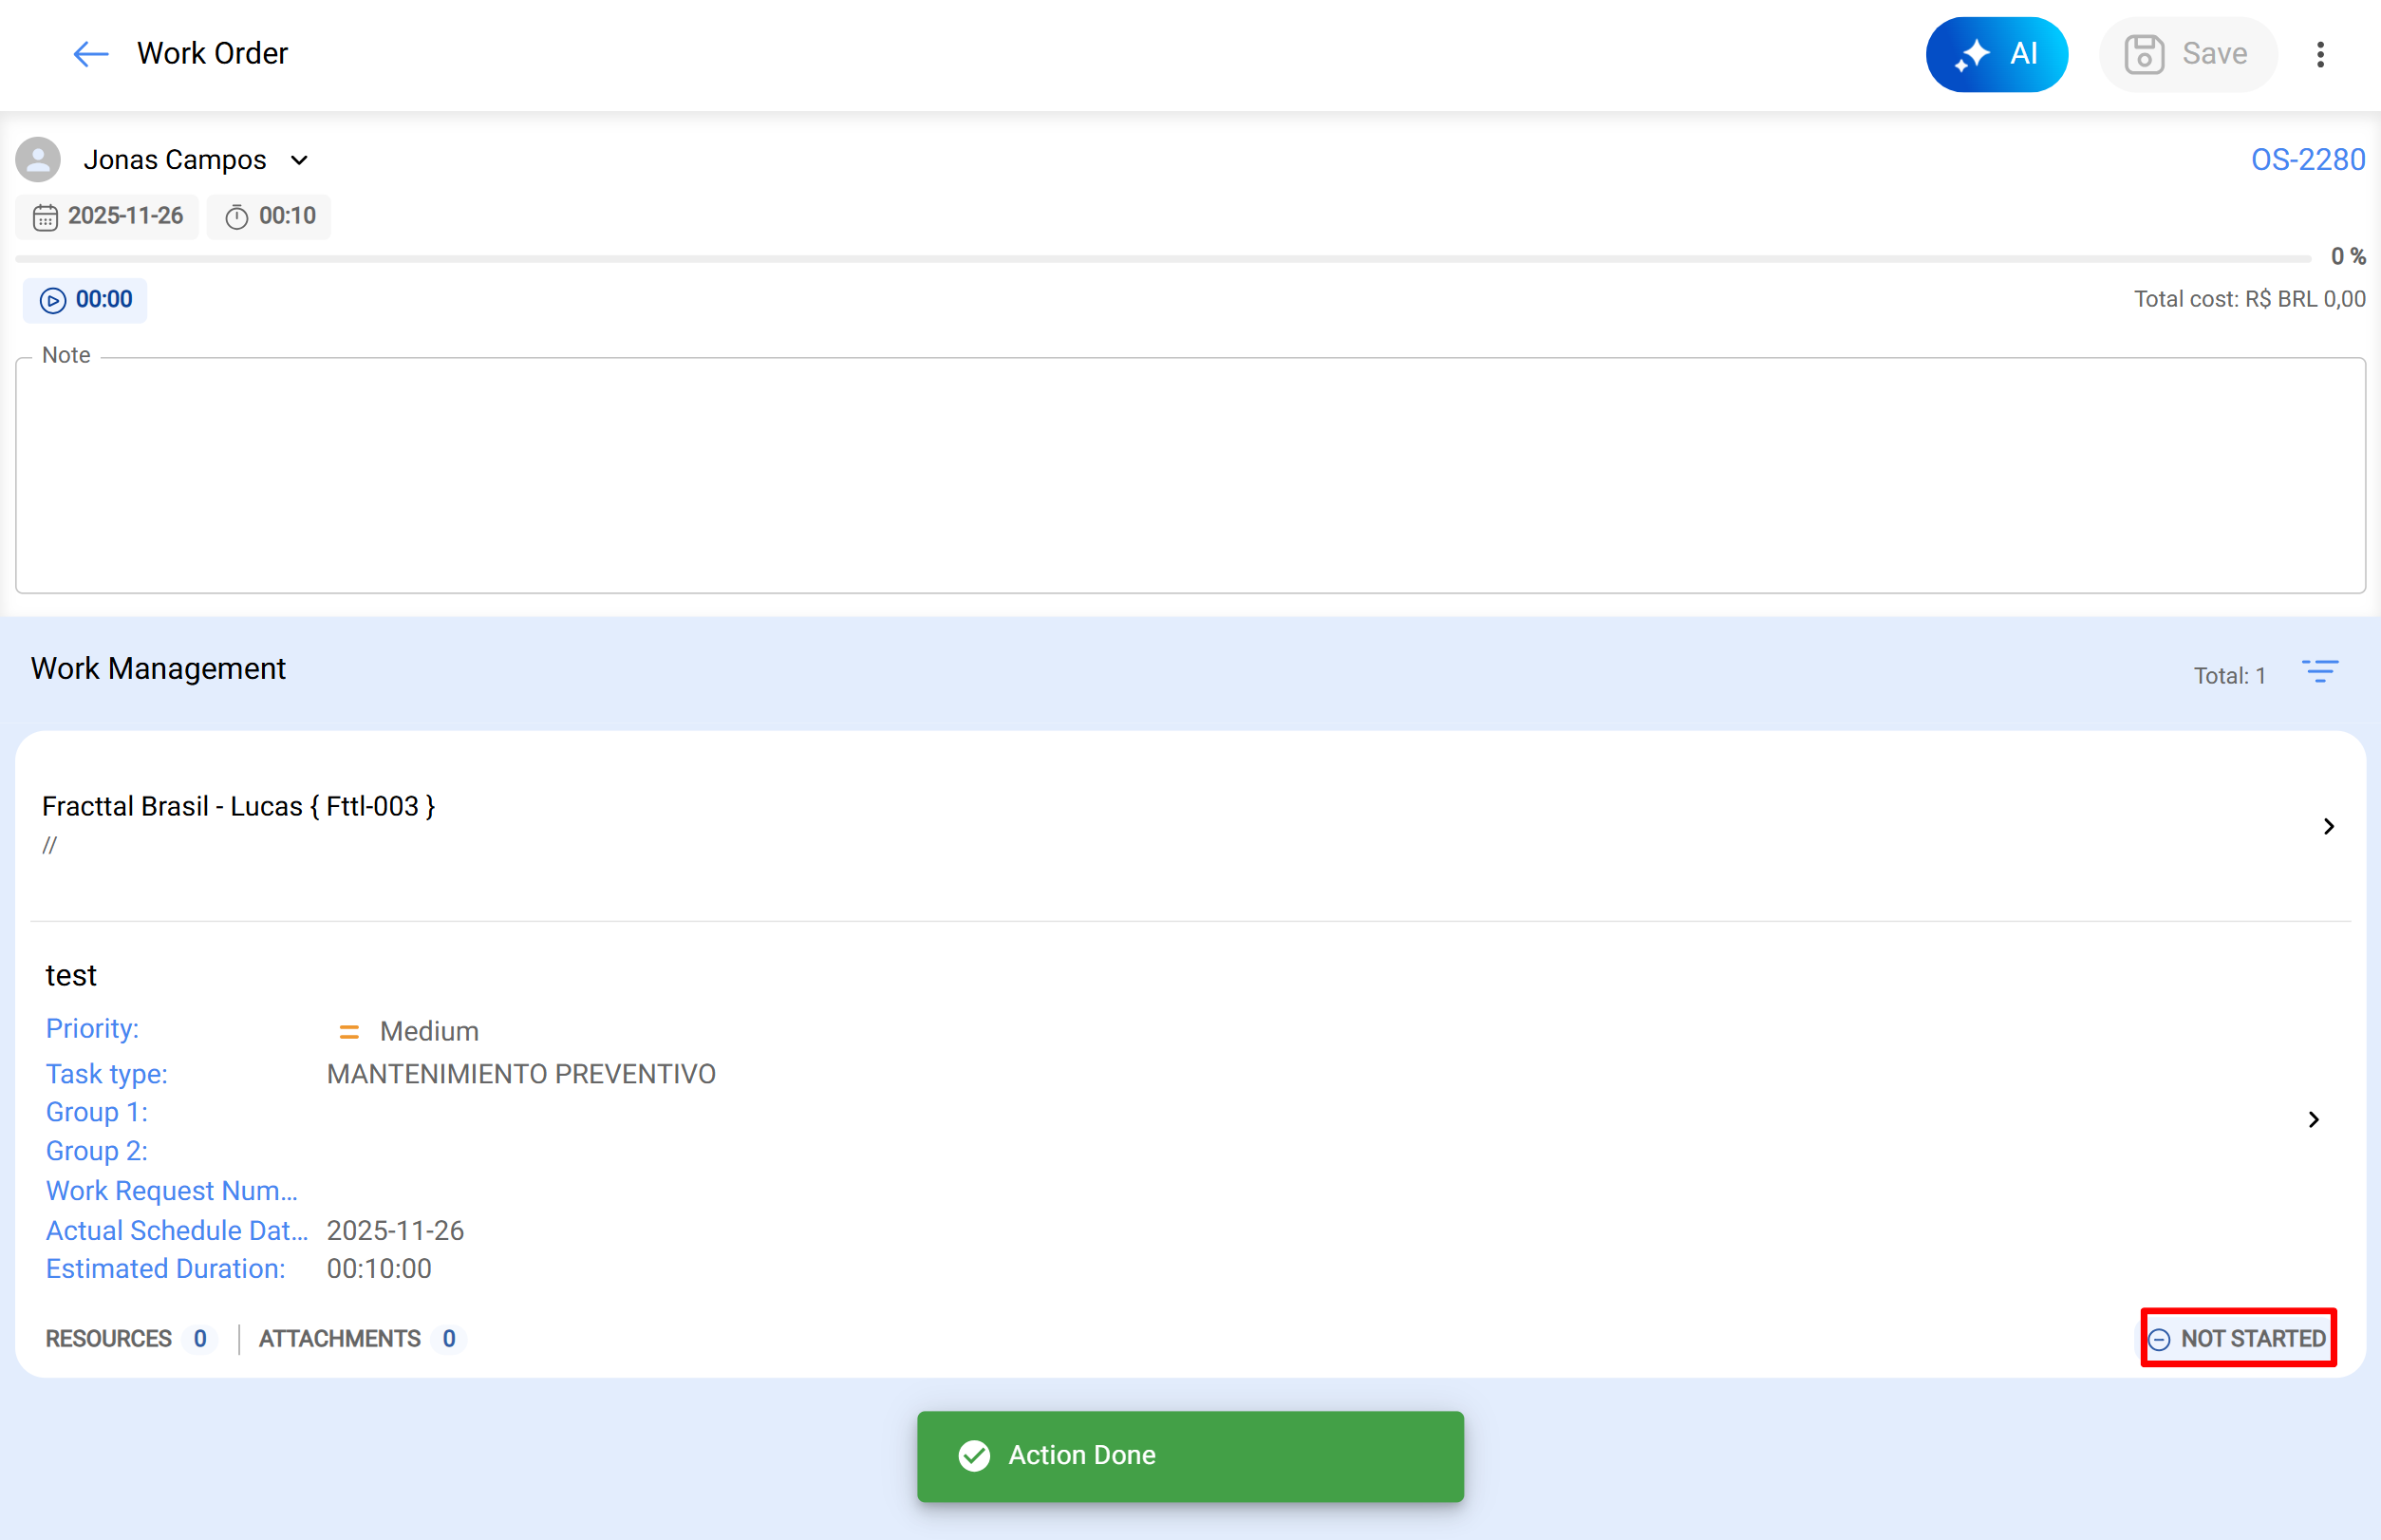
Task: Open the Work Management filter icon
Action: 2319,671
